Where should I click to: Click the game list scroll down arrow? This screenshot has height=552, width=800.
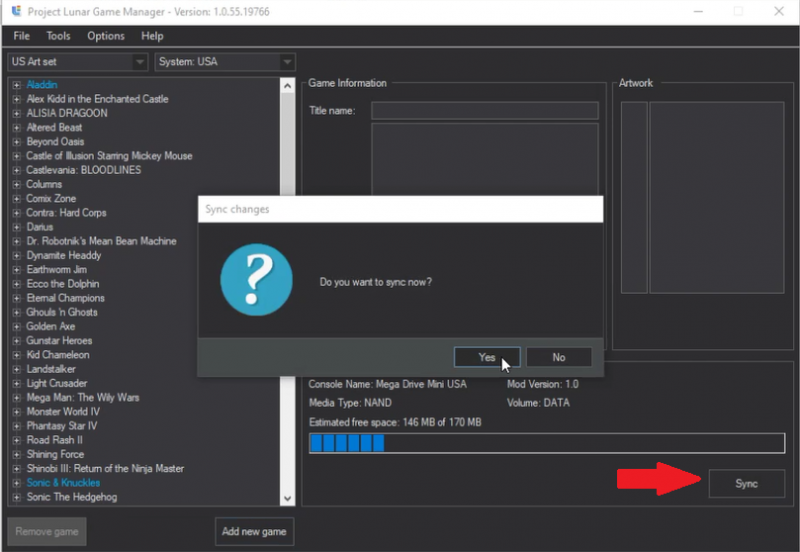[287, 498]
